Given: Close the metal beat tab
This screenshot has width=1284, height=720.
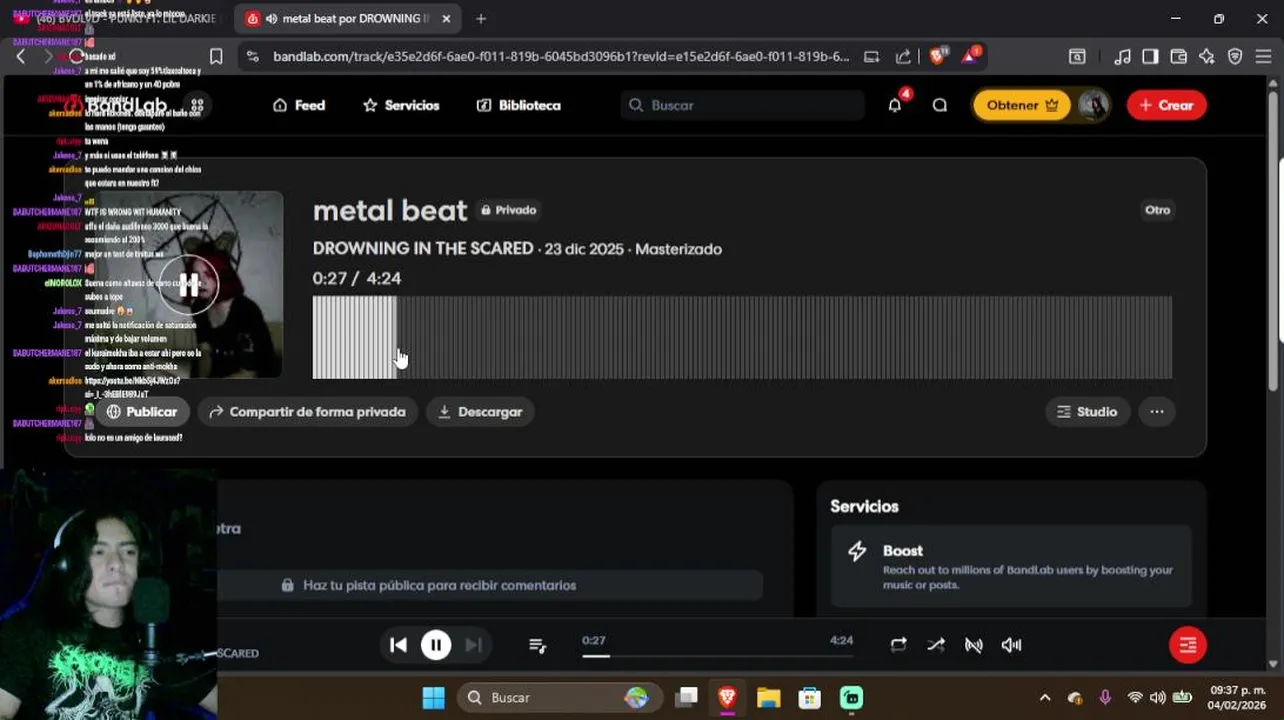Looking at the screenshot, I should 446,19.
